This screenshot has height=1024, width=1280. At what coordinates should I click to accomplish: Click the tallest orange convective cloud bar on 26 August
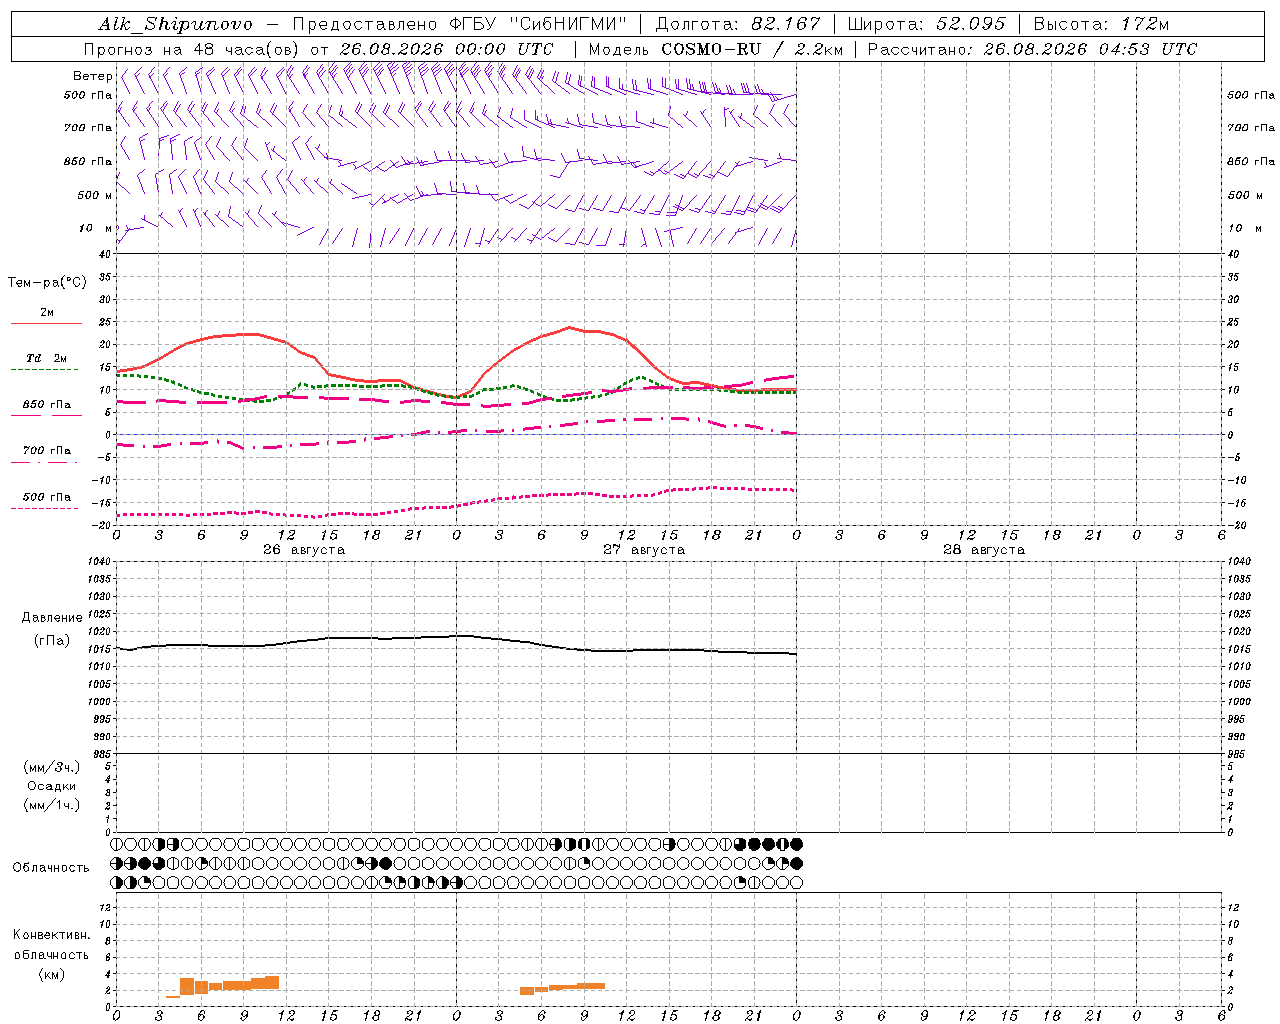pos(272,982)
